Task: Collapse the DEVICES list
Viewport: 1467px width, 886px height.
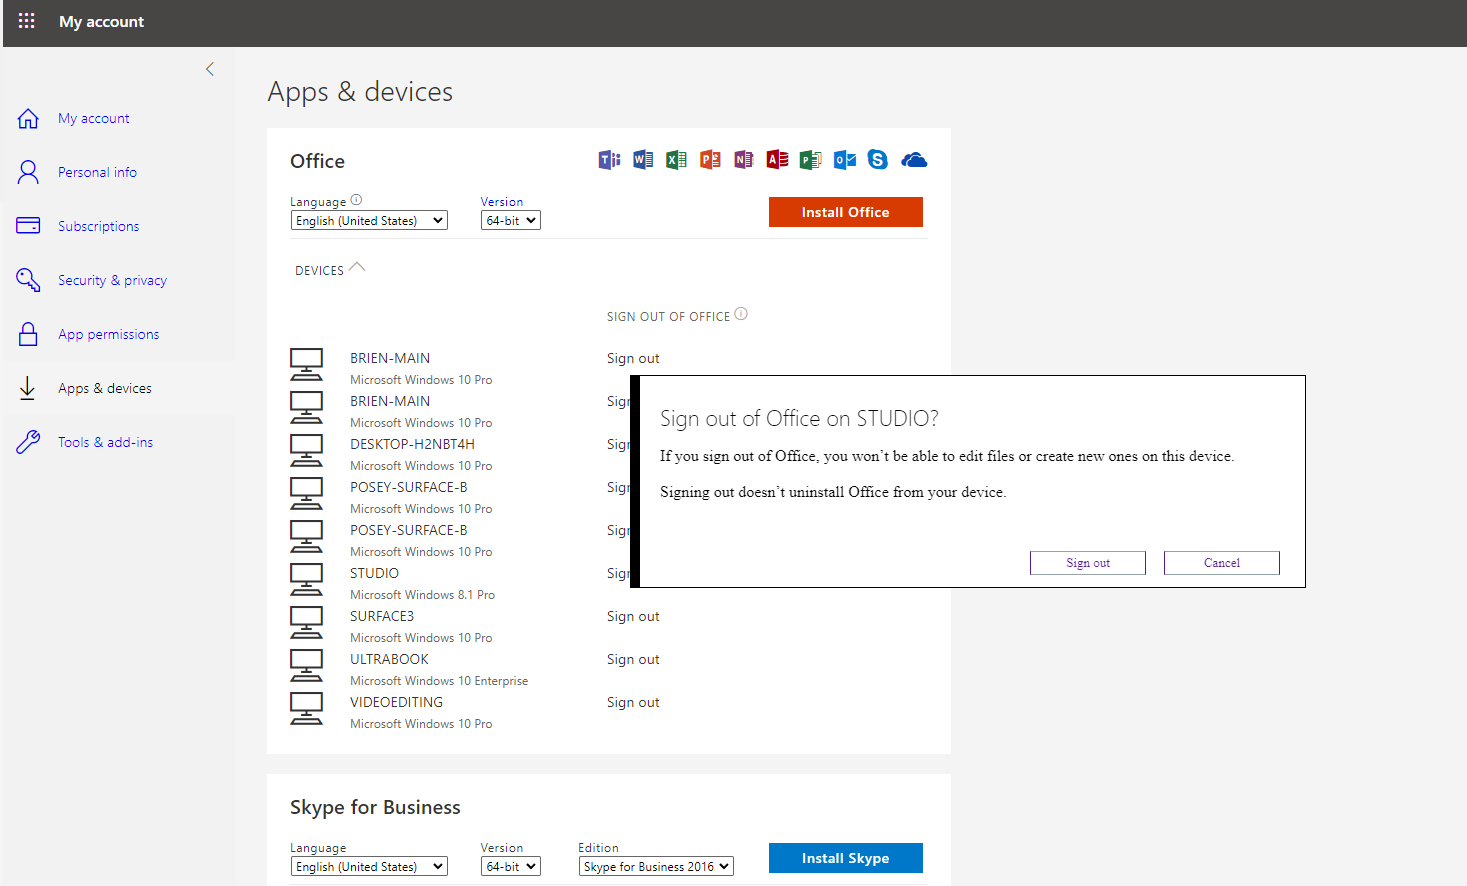Action: tap(330, 270)
